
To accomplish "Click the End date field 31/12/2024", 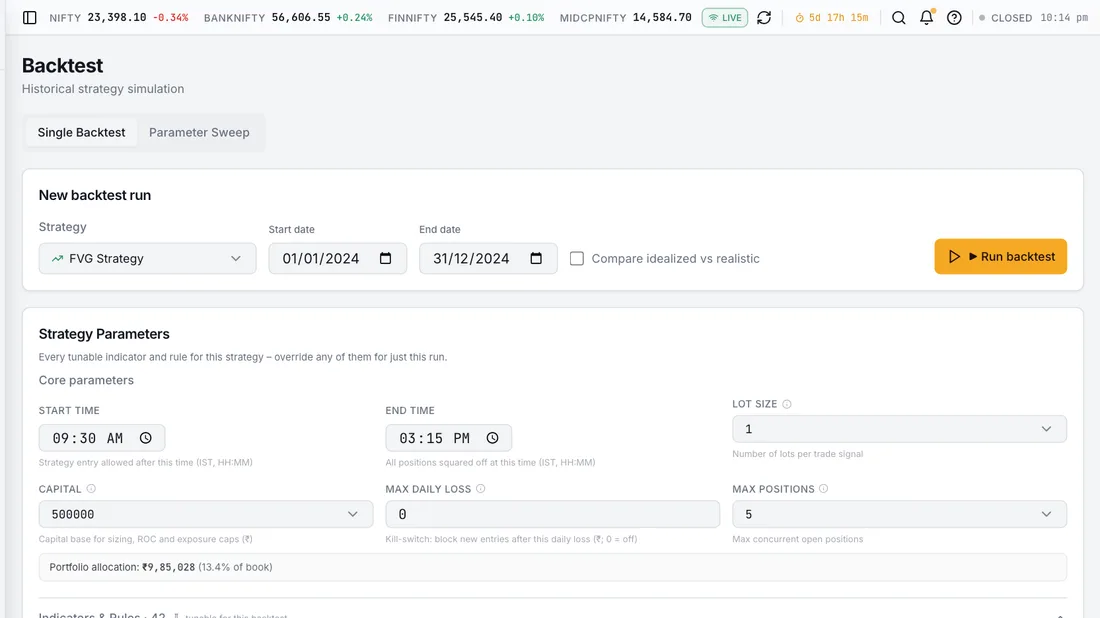I will pos(488,258).
